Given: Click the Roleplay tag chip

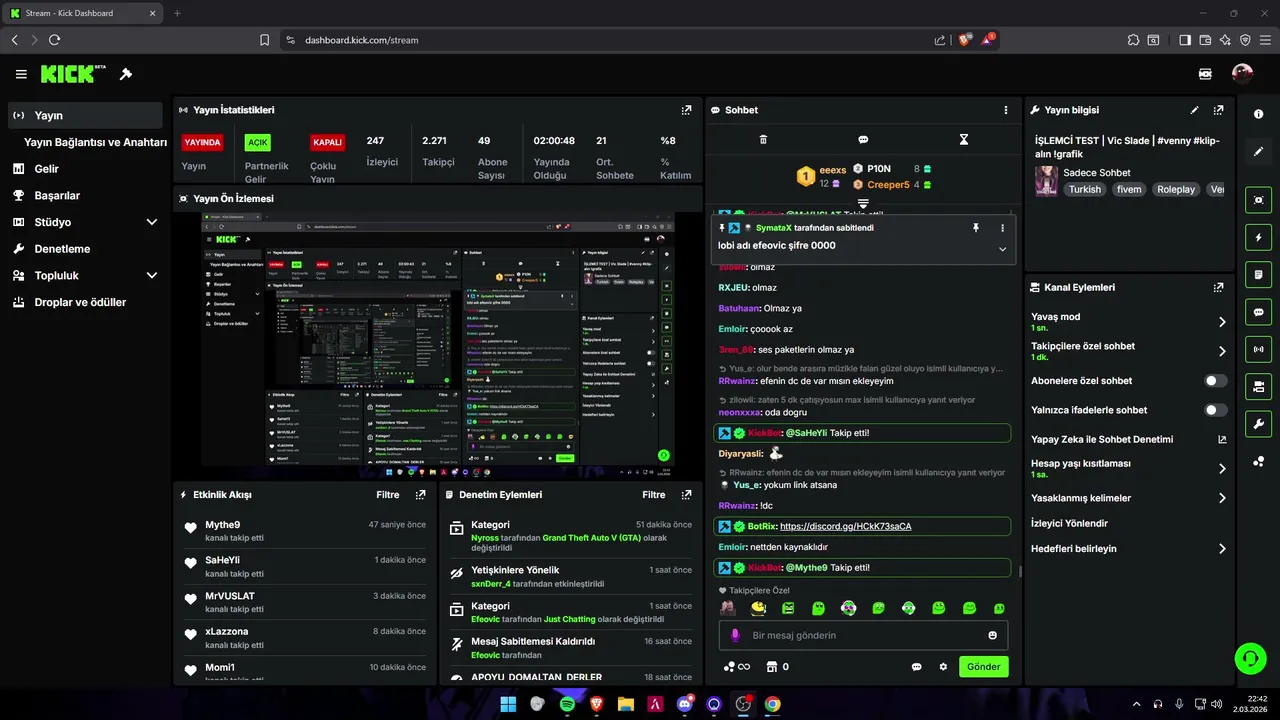Looking at the screenshot, I should tap(1176, 189).
